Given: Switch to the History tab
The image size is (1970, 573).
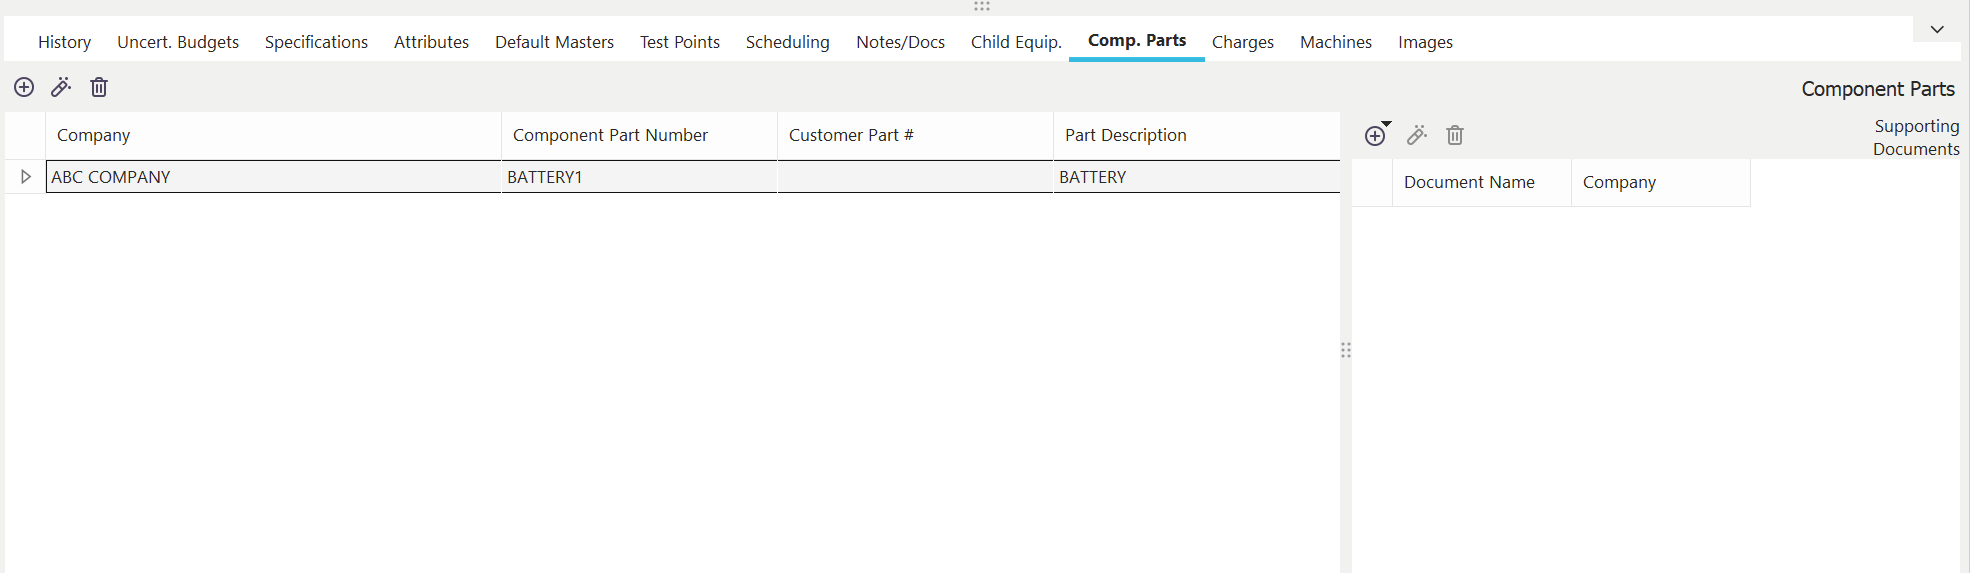Looking at the screenshot, I should click(64, 42).
